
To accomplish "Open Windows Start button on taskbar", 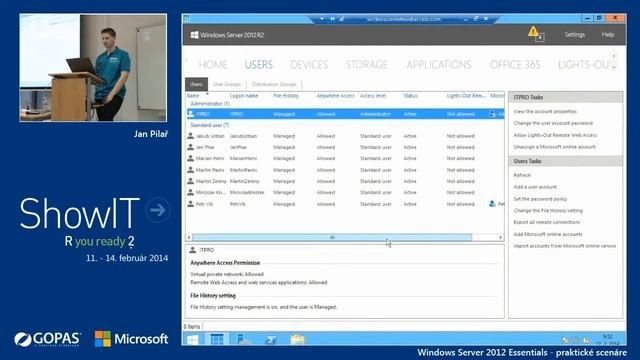I will pos(192,339).
